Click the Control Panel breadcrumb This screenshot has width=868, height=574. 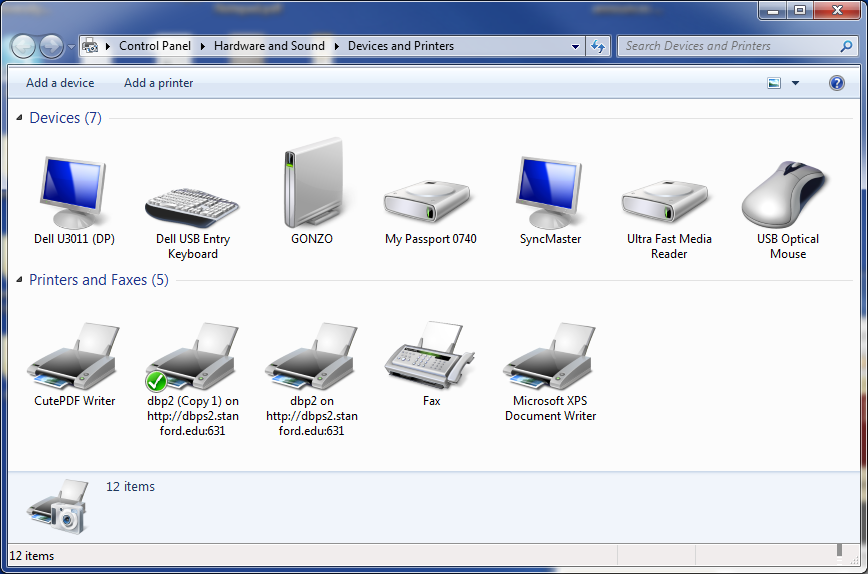tap(155, 46)
